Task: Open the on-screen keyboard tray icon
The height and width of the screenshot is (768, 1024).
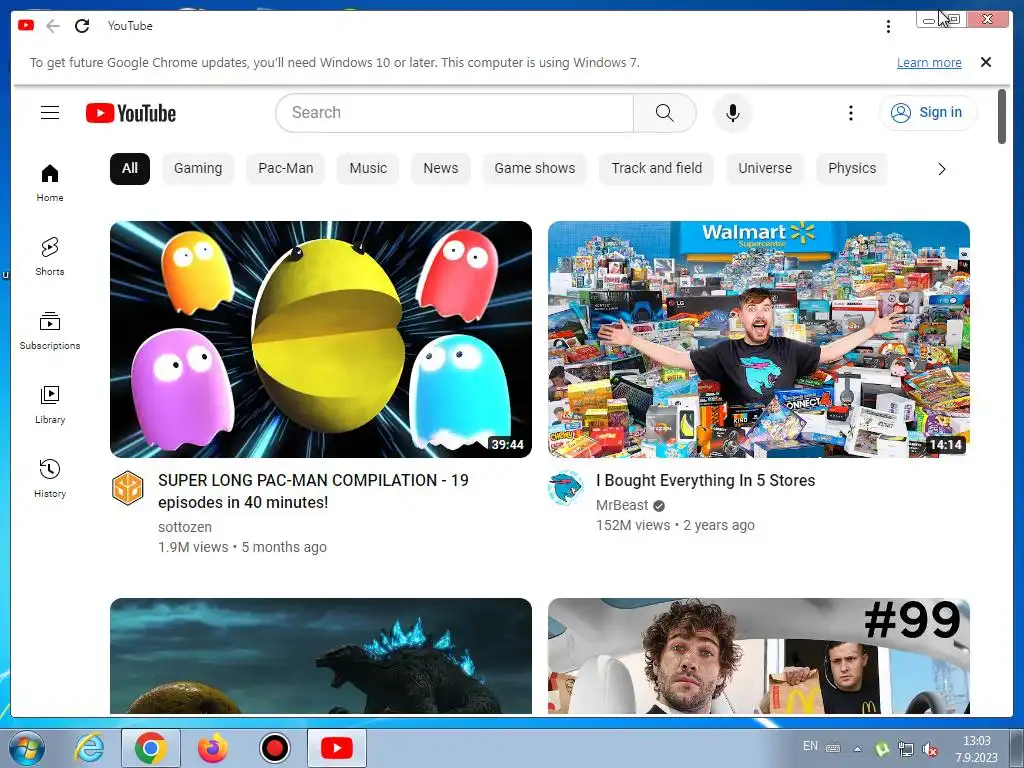Action: coord(833,748)
